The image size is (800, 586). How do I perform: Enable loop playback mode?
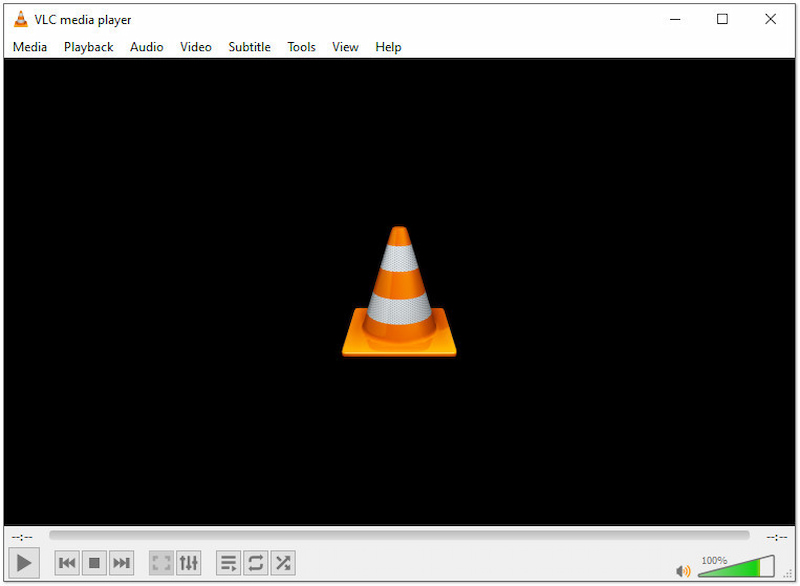pos(255,562)
